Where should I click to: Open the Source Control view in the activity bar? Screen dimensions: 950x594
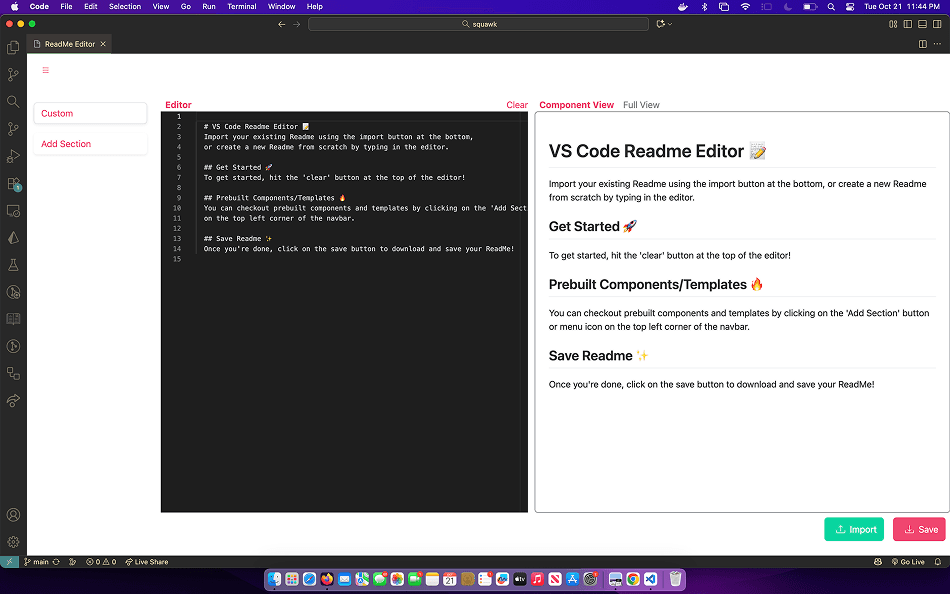[13, 74]
